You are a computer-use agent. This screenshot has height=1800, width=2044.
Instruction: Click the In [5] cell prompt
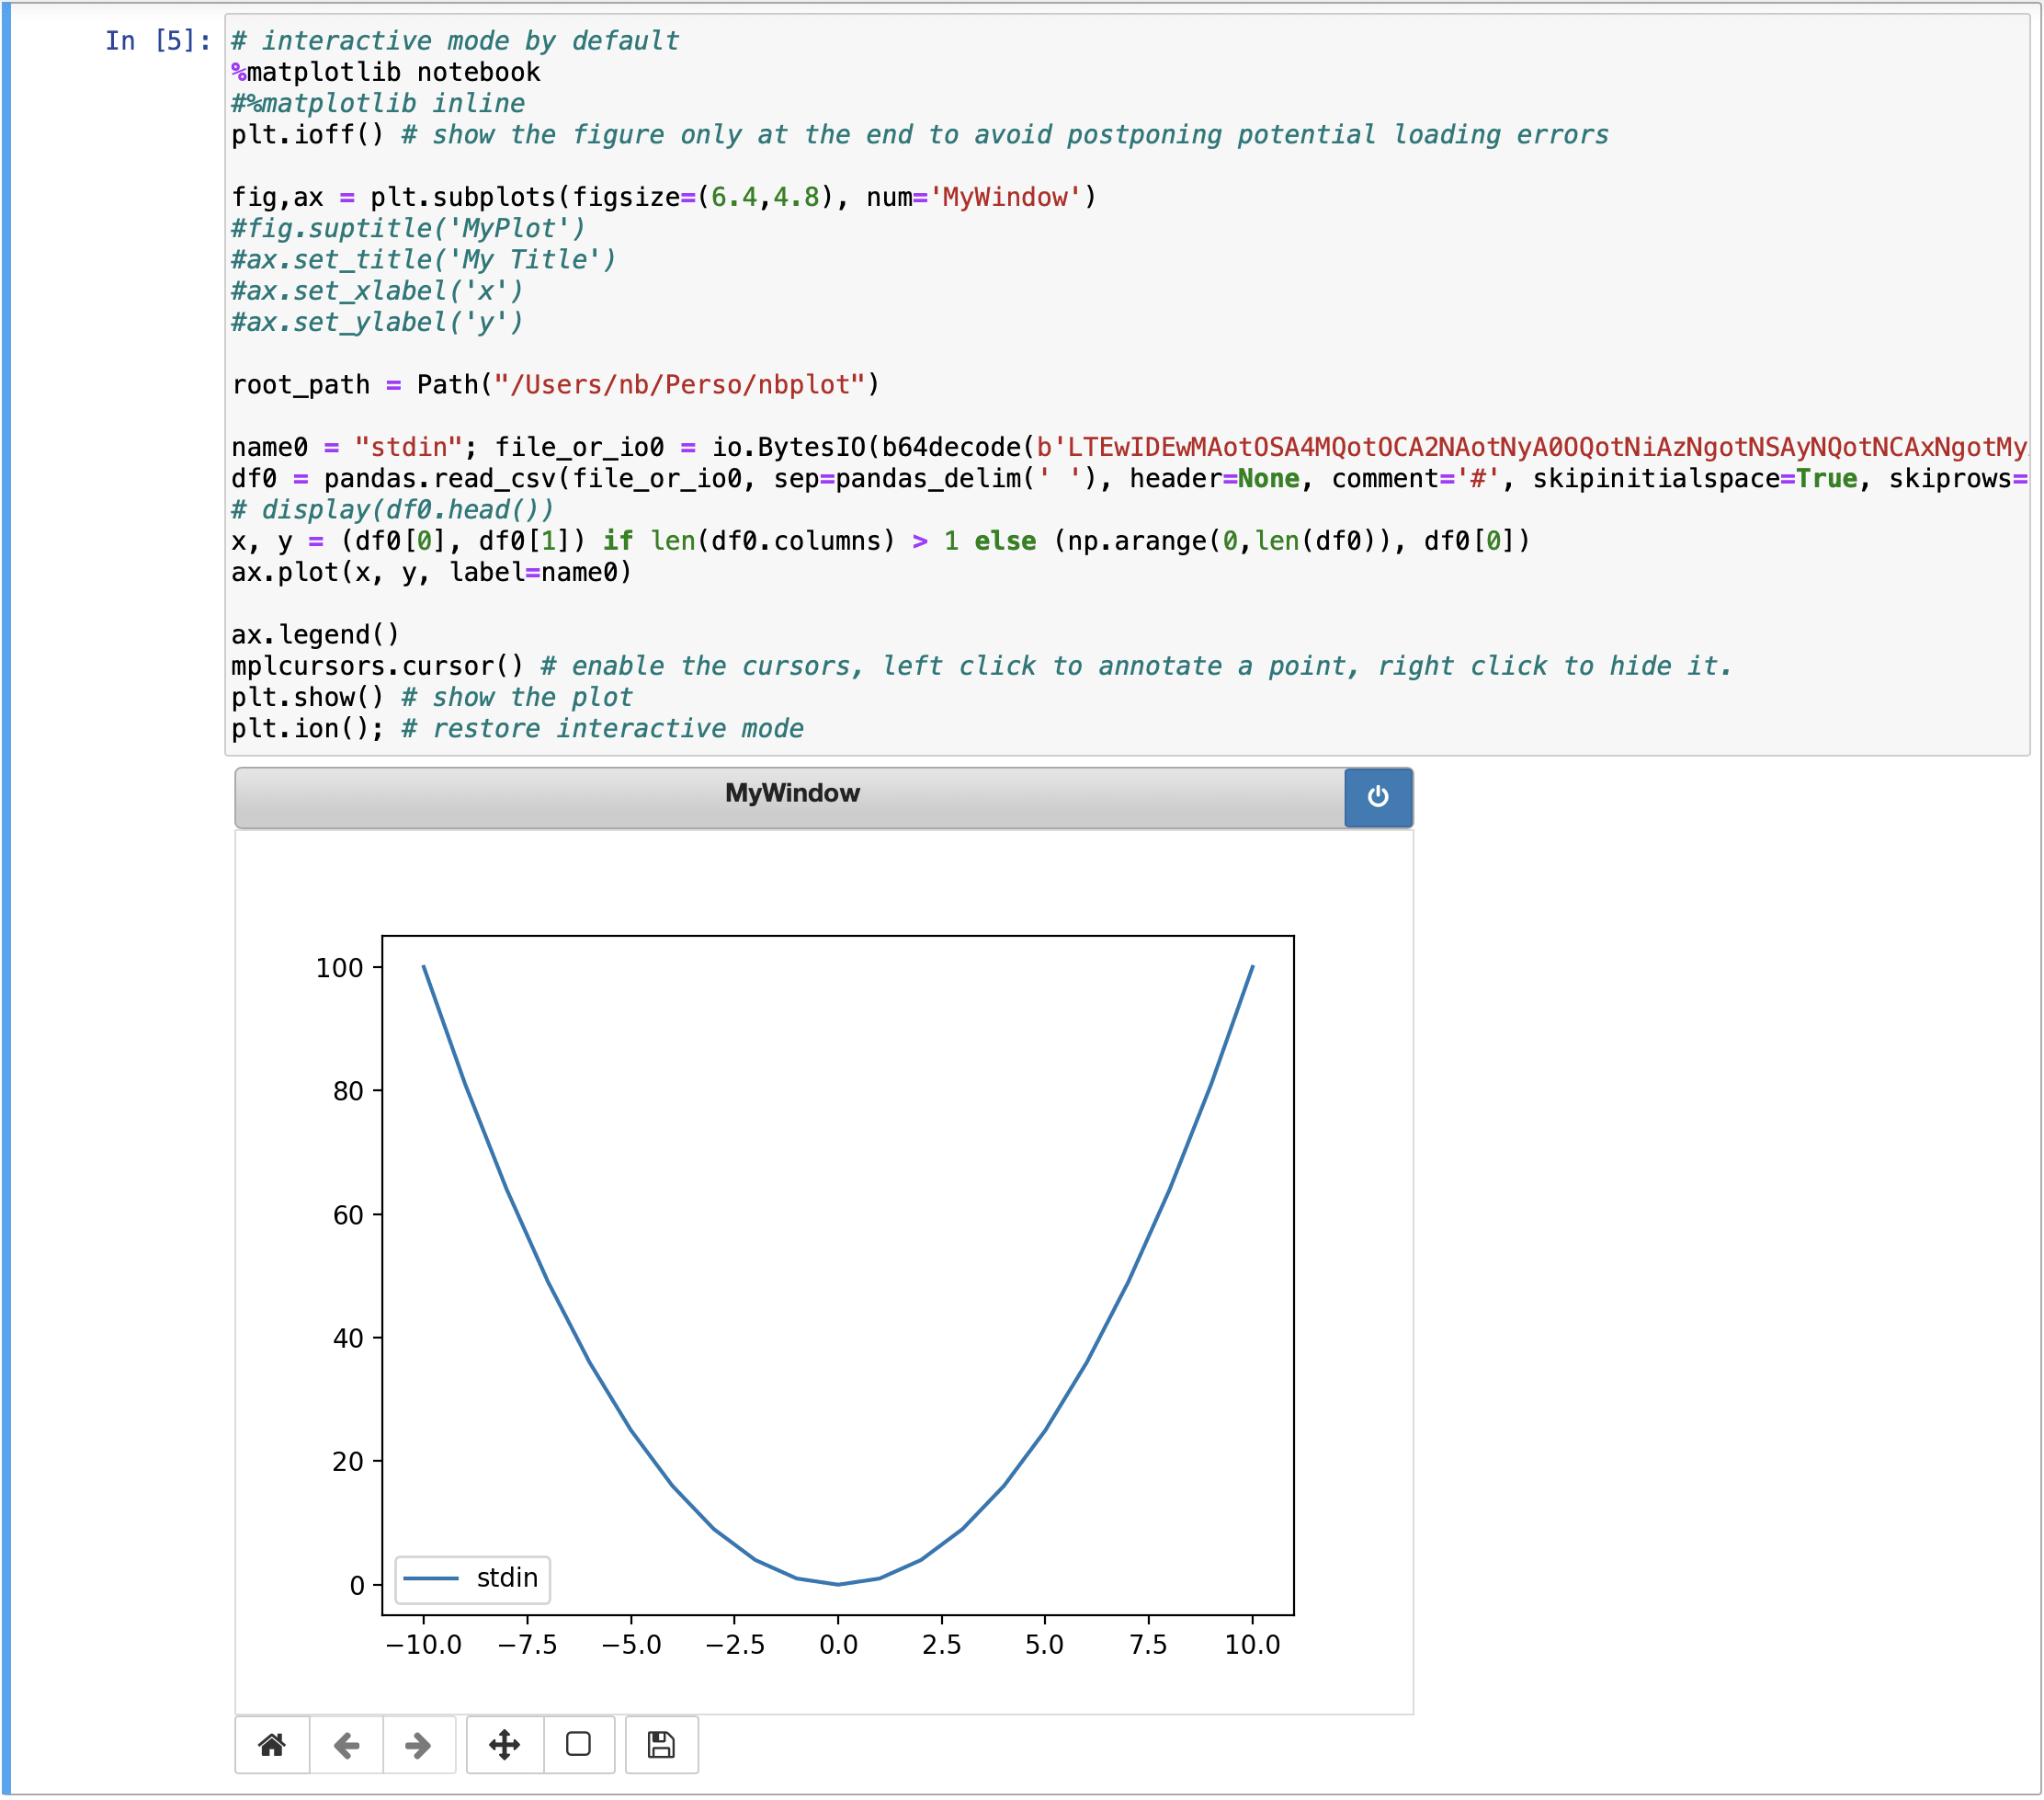coord(158,41)
